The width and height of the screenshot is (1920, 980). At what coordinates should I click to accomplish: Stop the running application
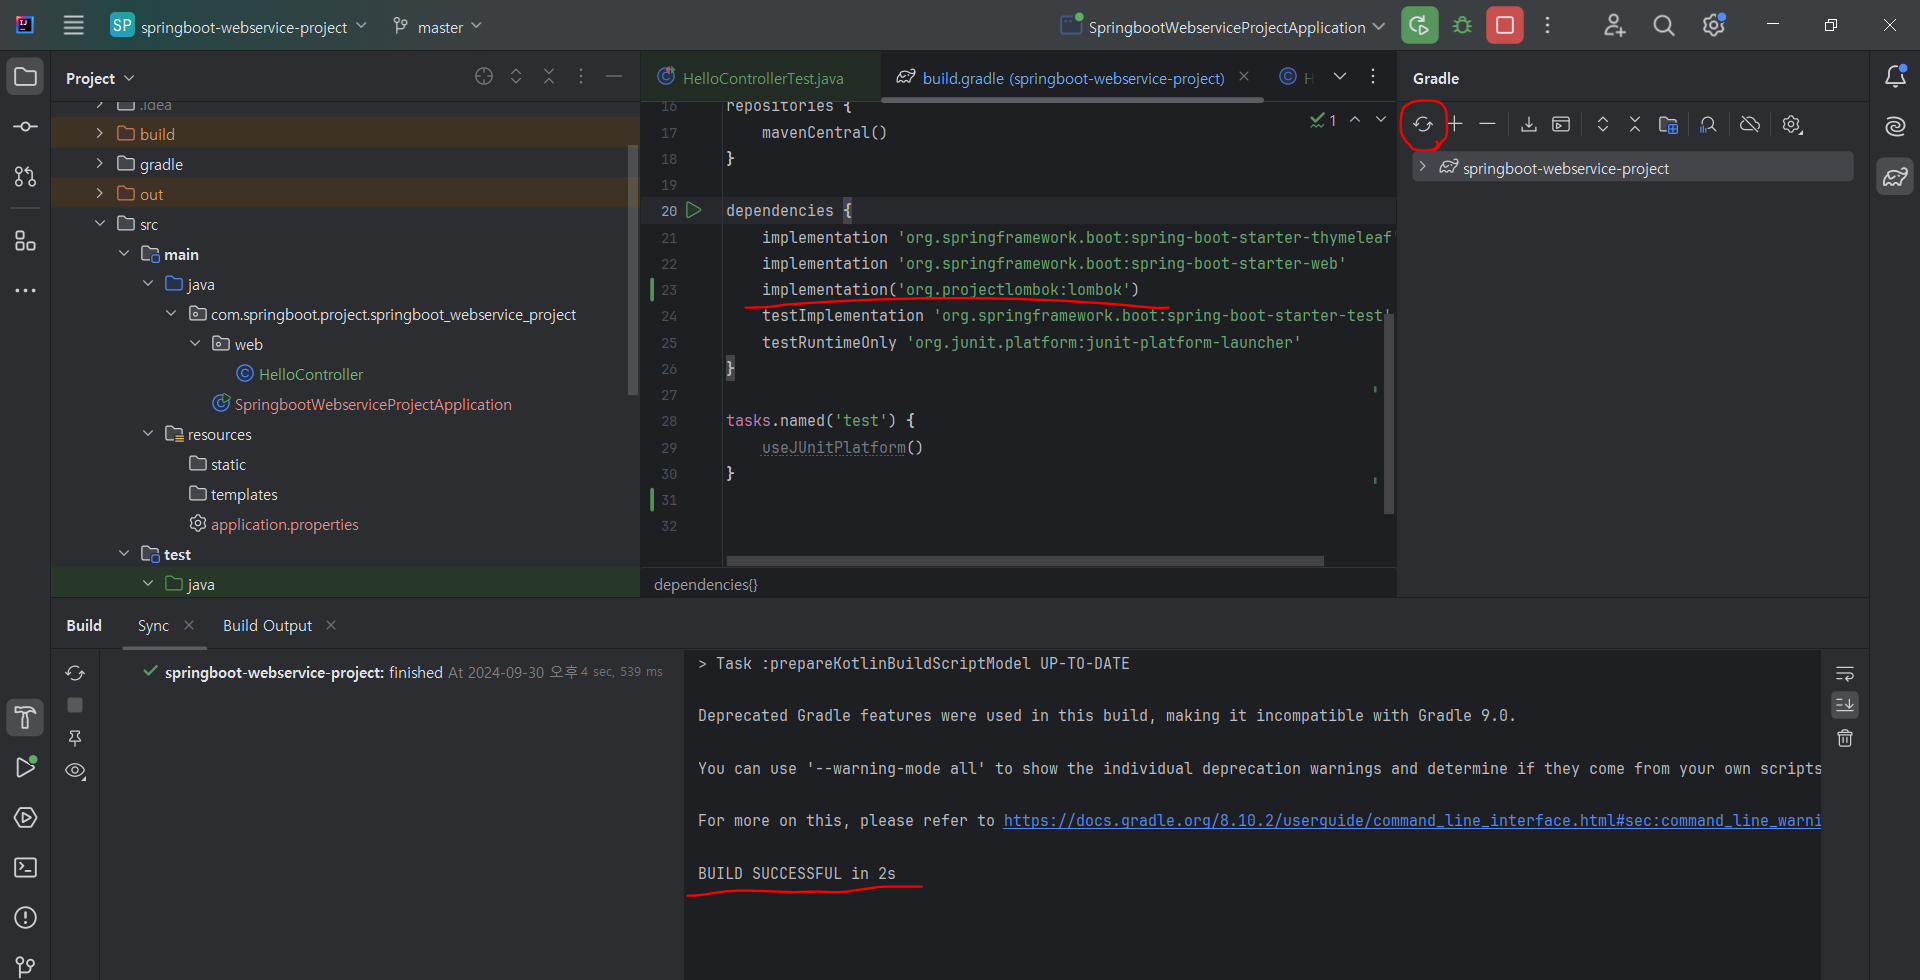[x=1505, y=26]
